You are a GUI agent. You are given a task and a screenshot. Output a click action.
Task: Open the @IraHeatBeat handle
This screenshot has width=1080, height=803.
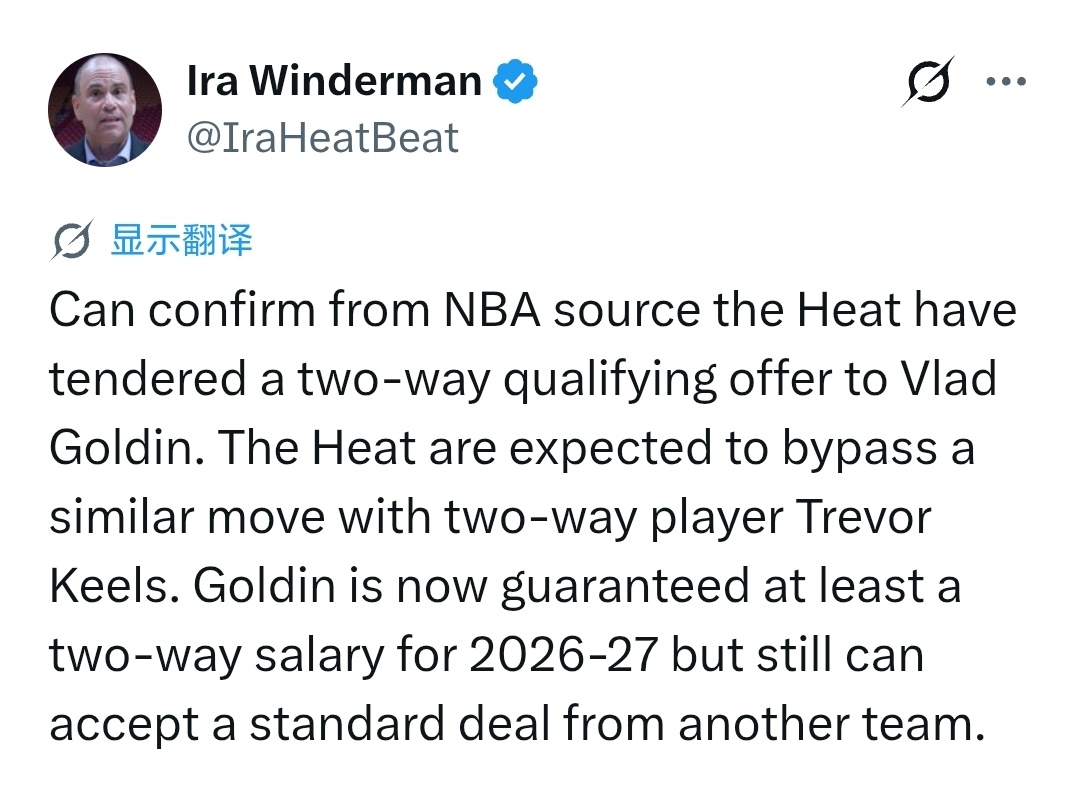[322, 138]
